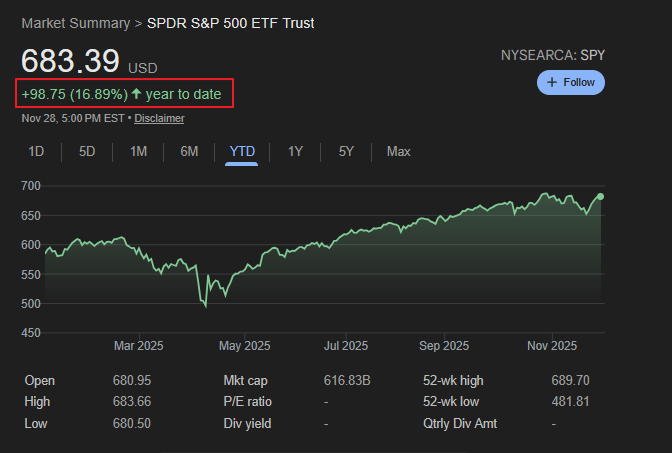
Task: Click the chart's latest endpoint dot
Action: (x=600, y=196)
